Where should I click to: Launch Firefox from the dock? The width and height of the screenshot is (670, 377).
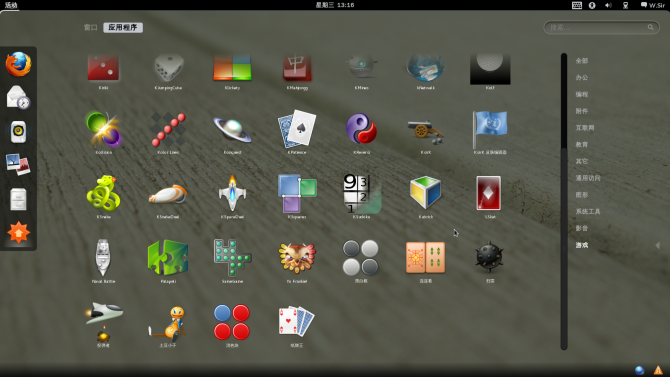[18, 64]
